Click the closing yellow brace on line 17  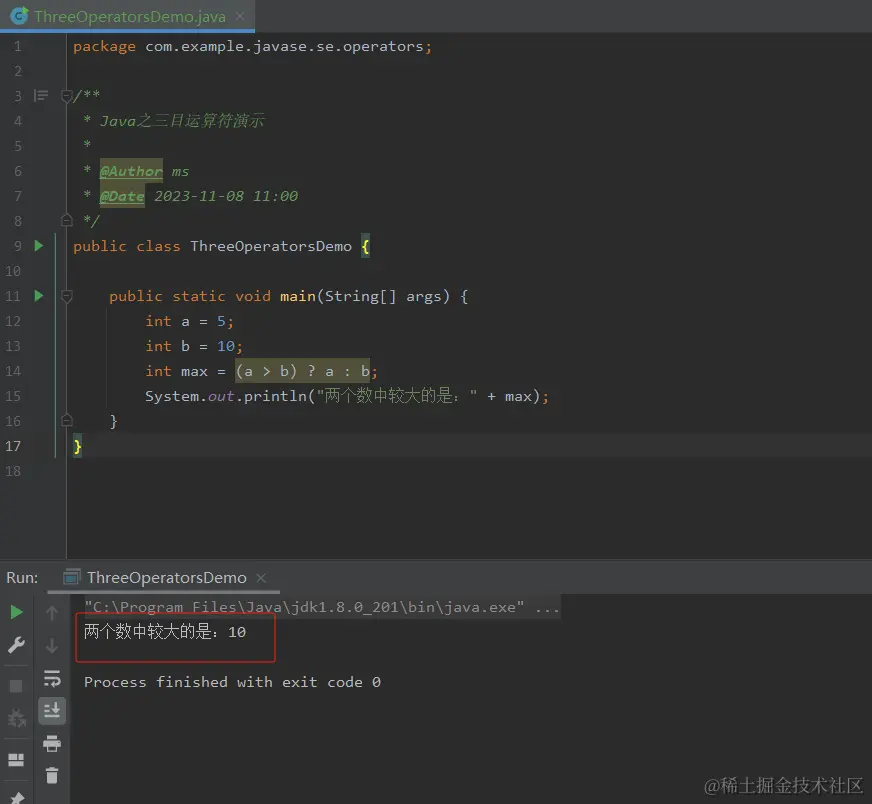point(77,446)
